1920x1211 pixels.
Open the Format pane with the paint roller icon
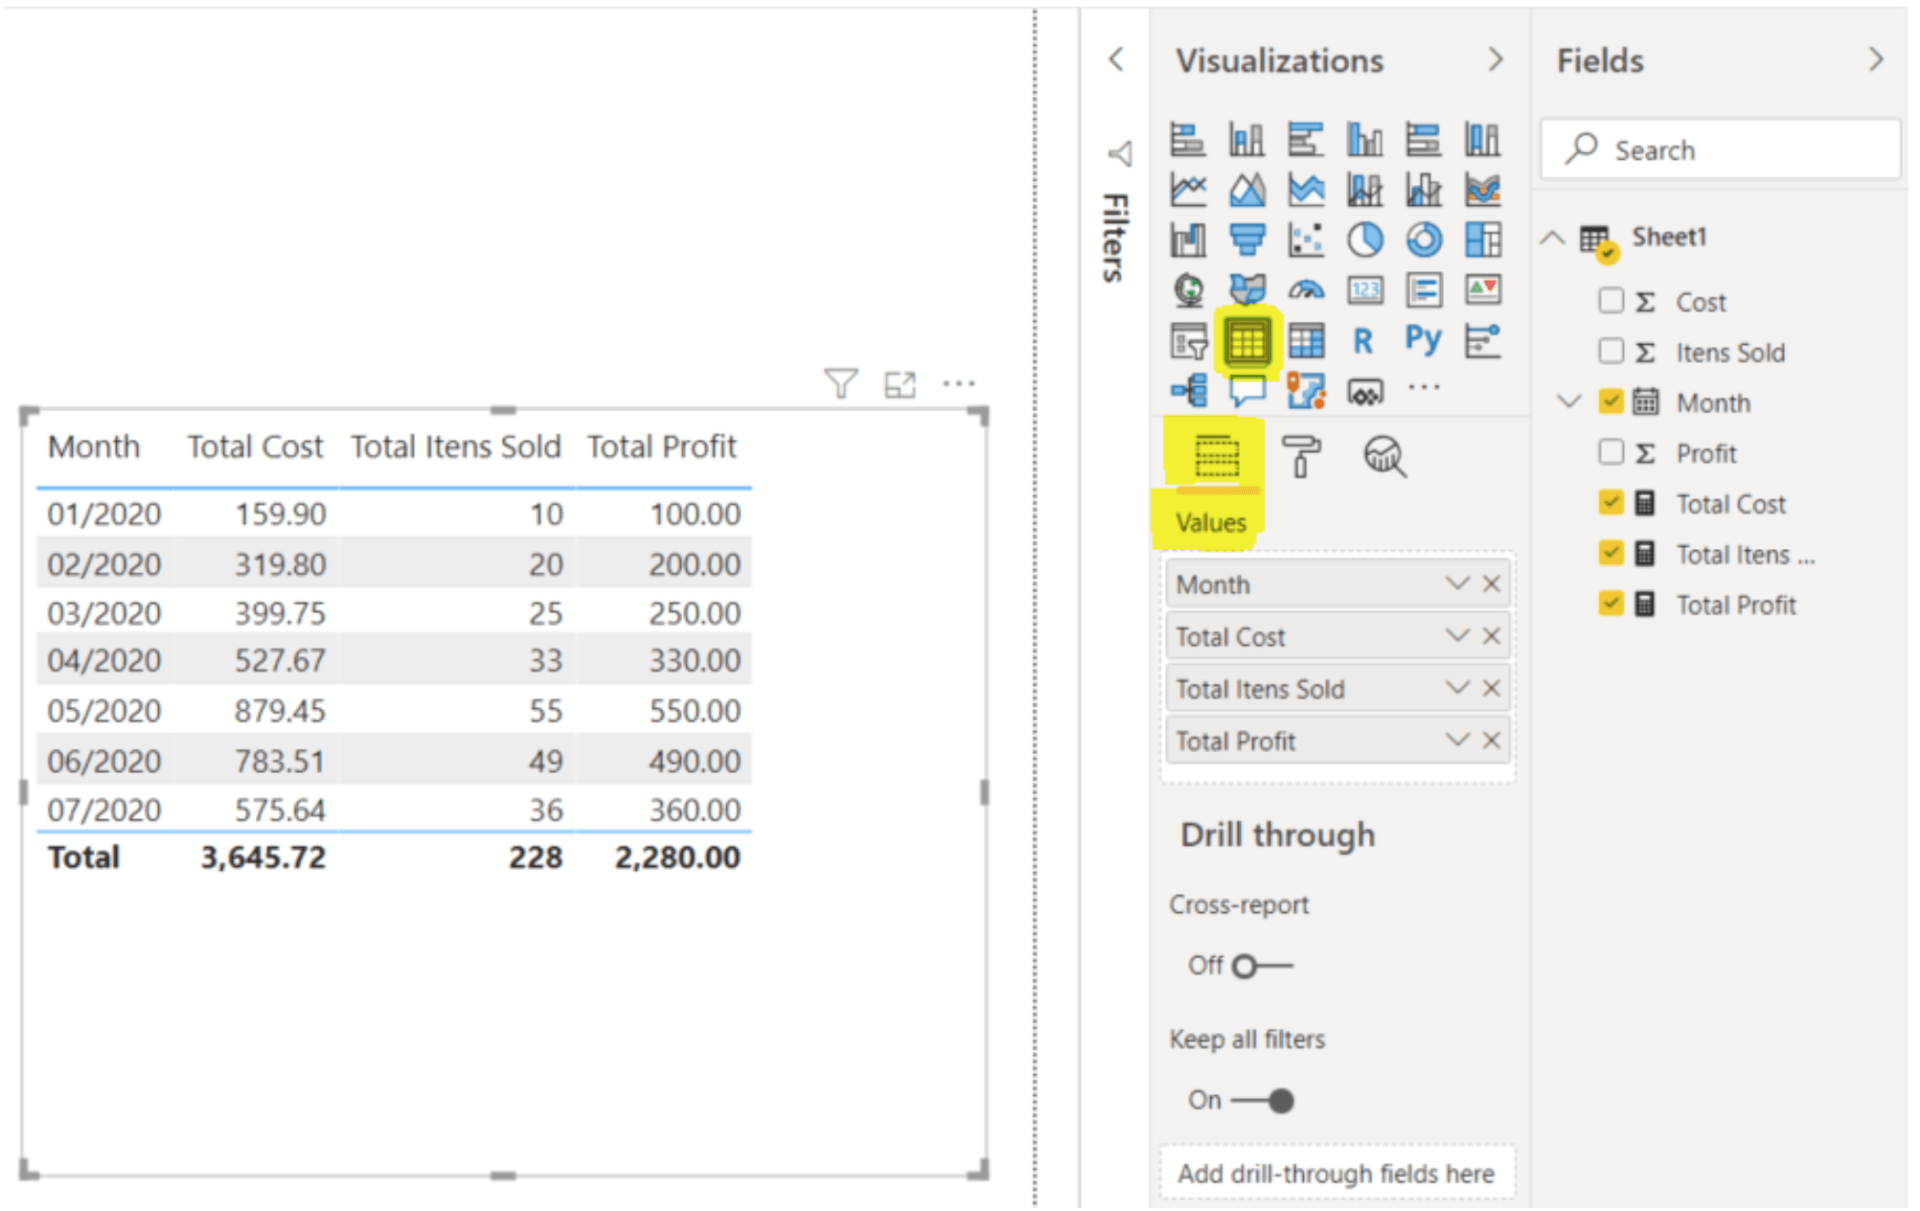pyautogui.click(x=1303, y=456)
